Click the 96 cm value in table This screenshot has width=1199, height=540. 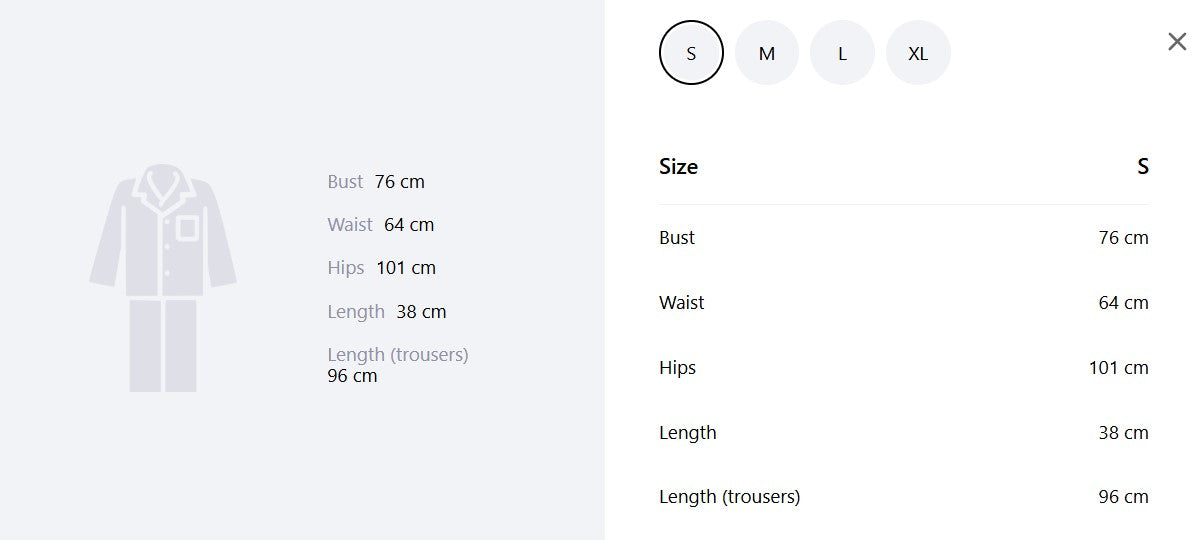(x=1123, y=497)
